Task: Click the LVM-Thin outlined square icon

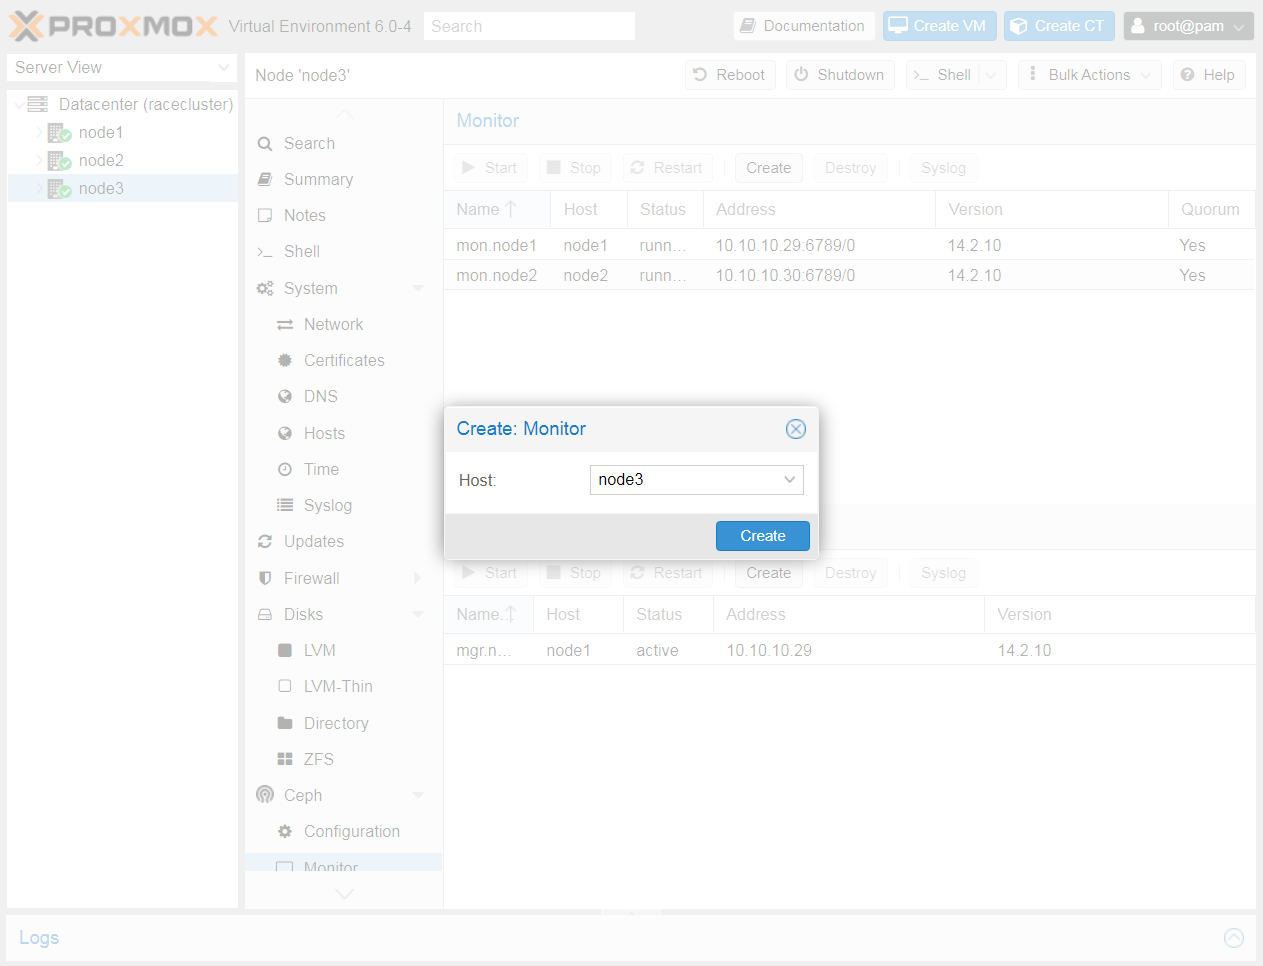Action: point(285,687)
